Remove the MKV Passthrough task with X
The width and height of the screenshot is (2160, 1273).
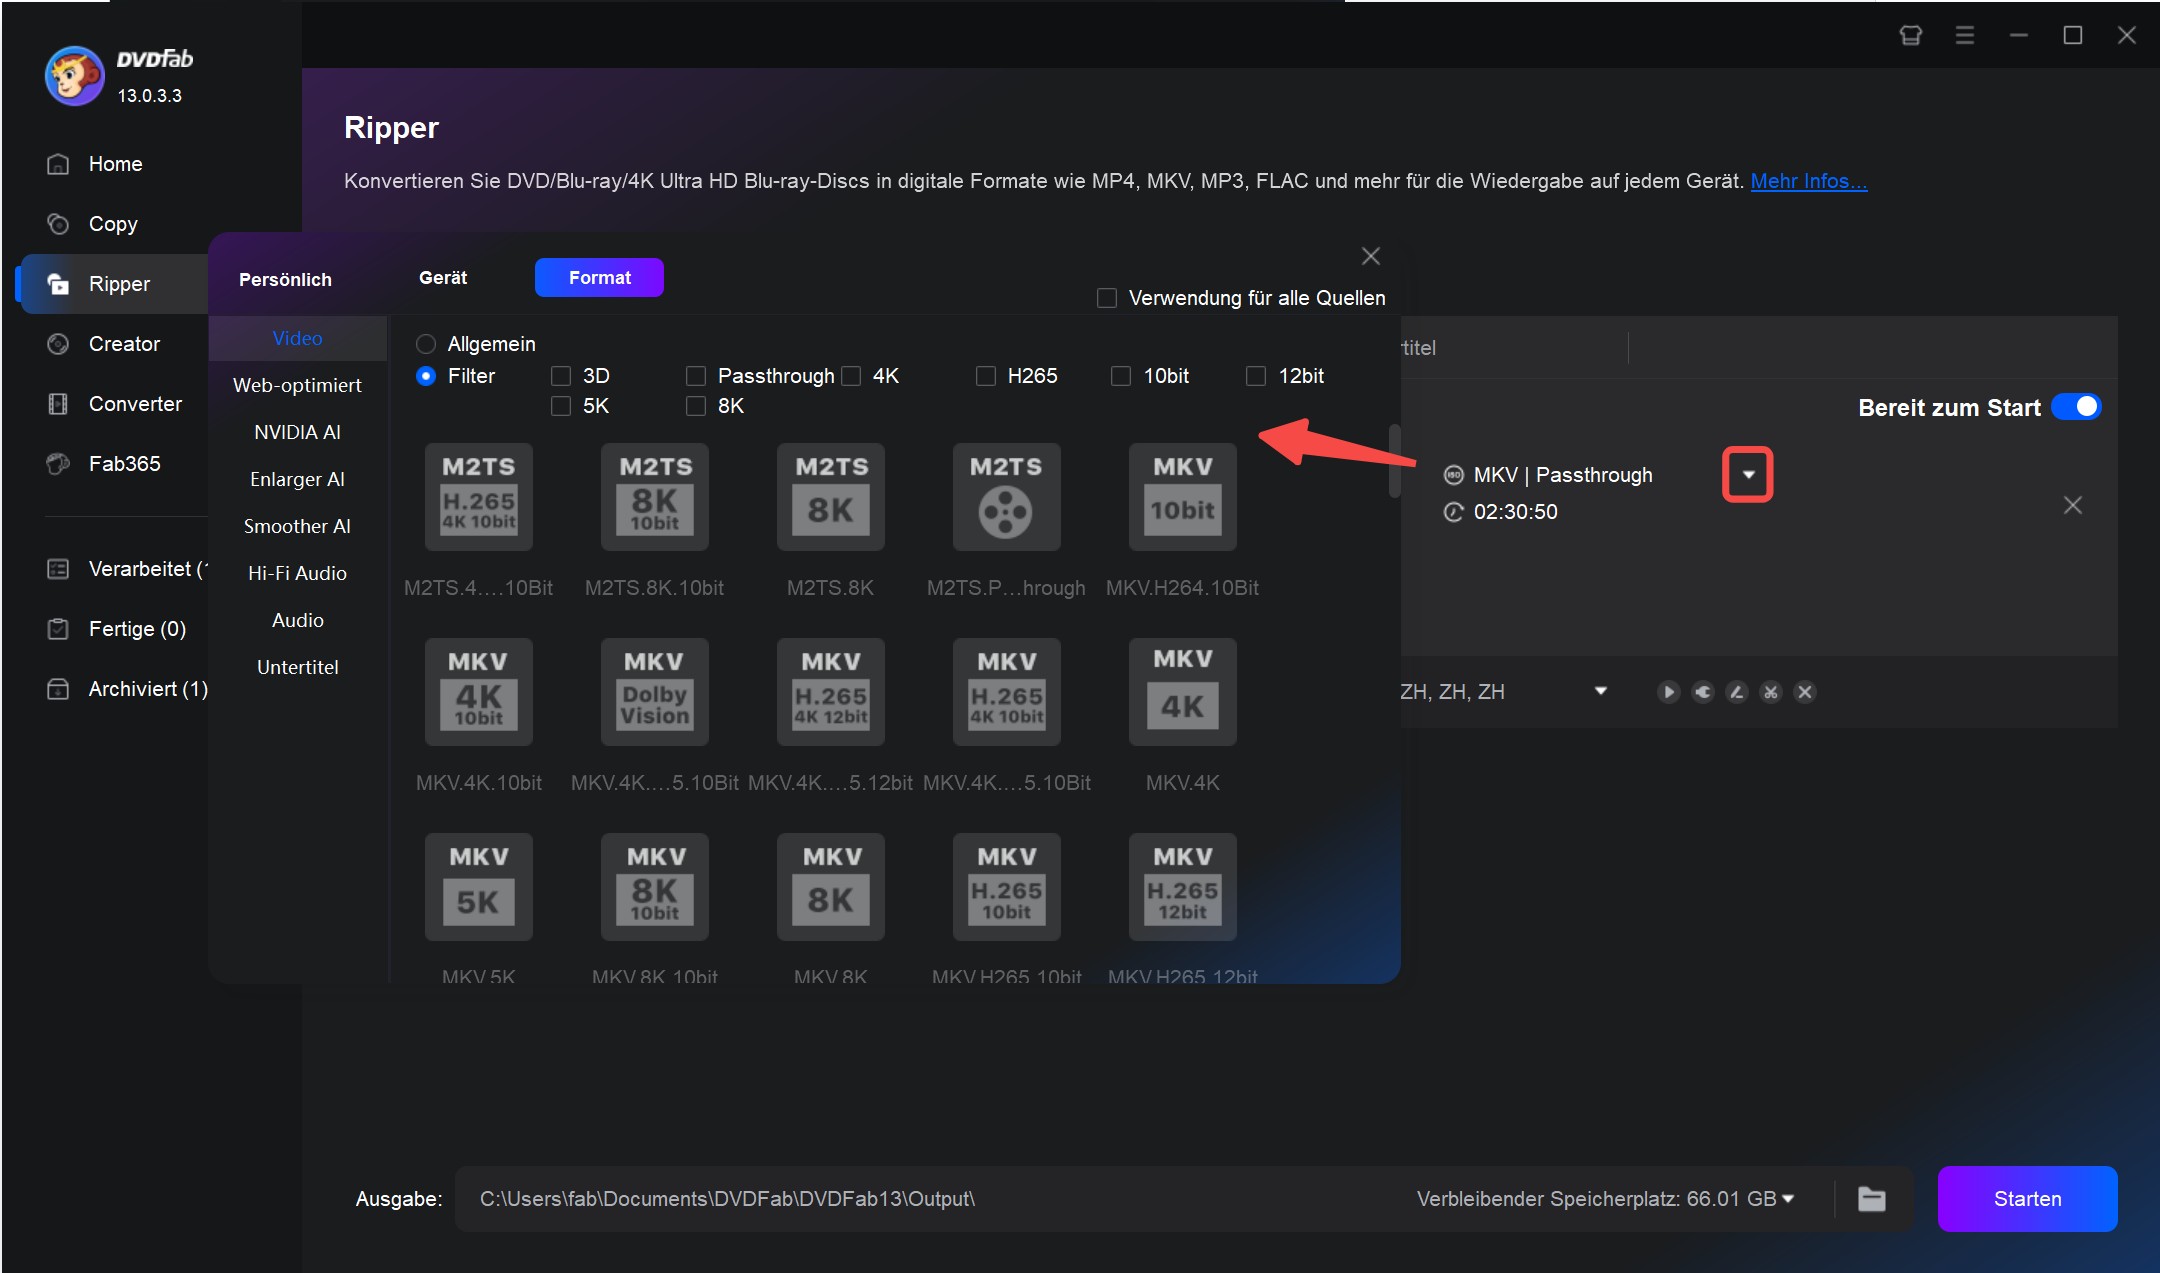pyautogui.click(x=2072, y=506)
